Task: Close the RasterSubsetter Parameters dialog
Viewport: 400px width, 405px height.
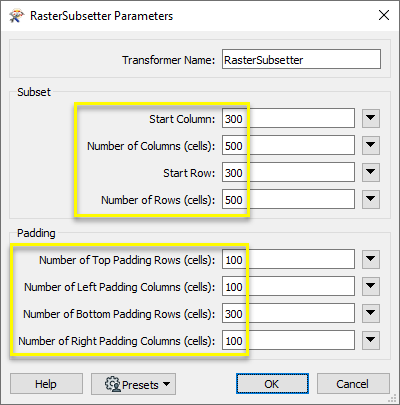Action: (384, 15)
